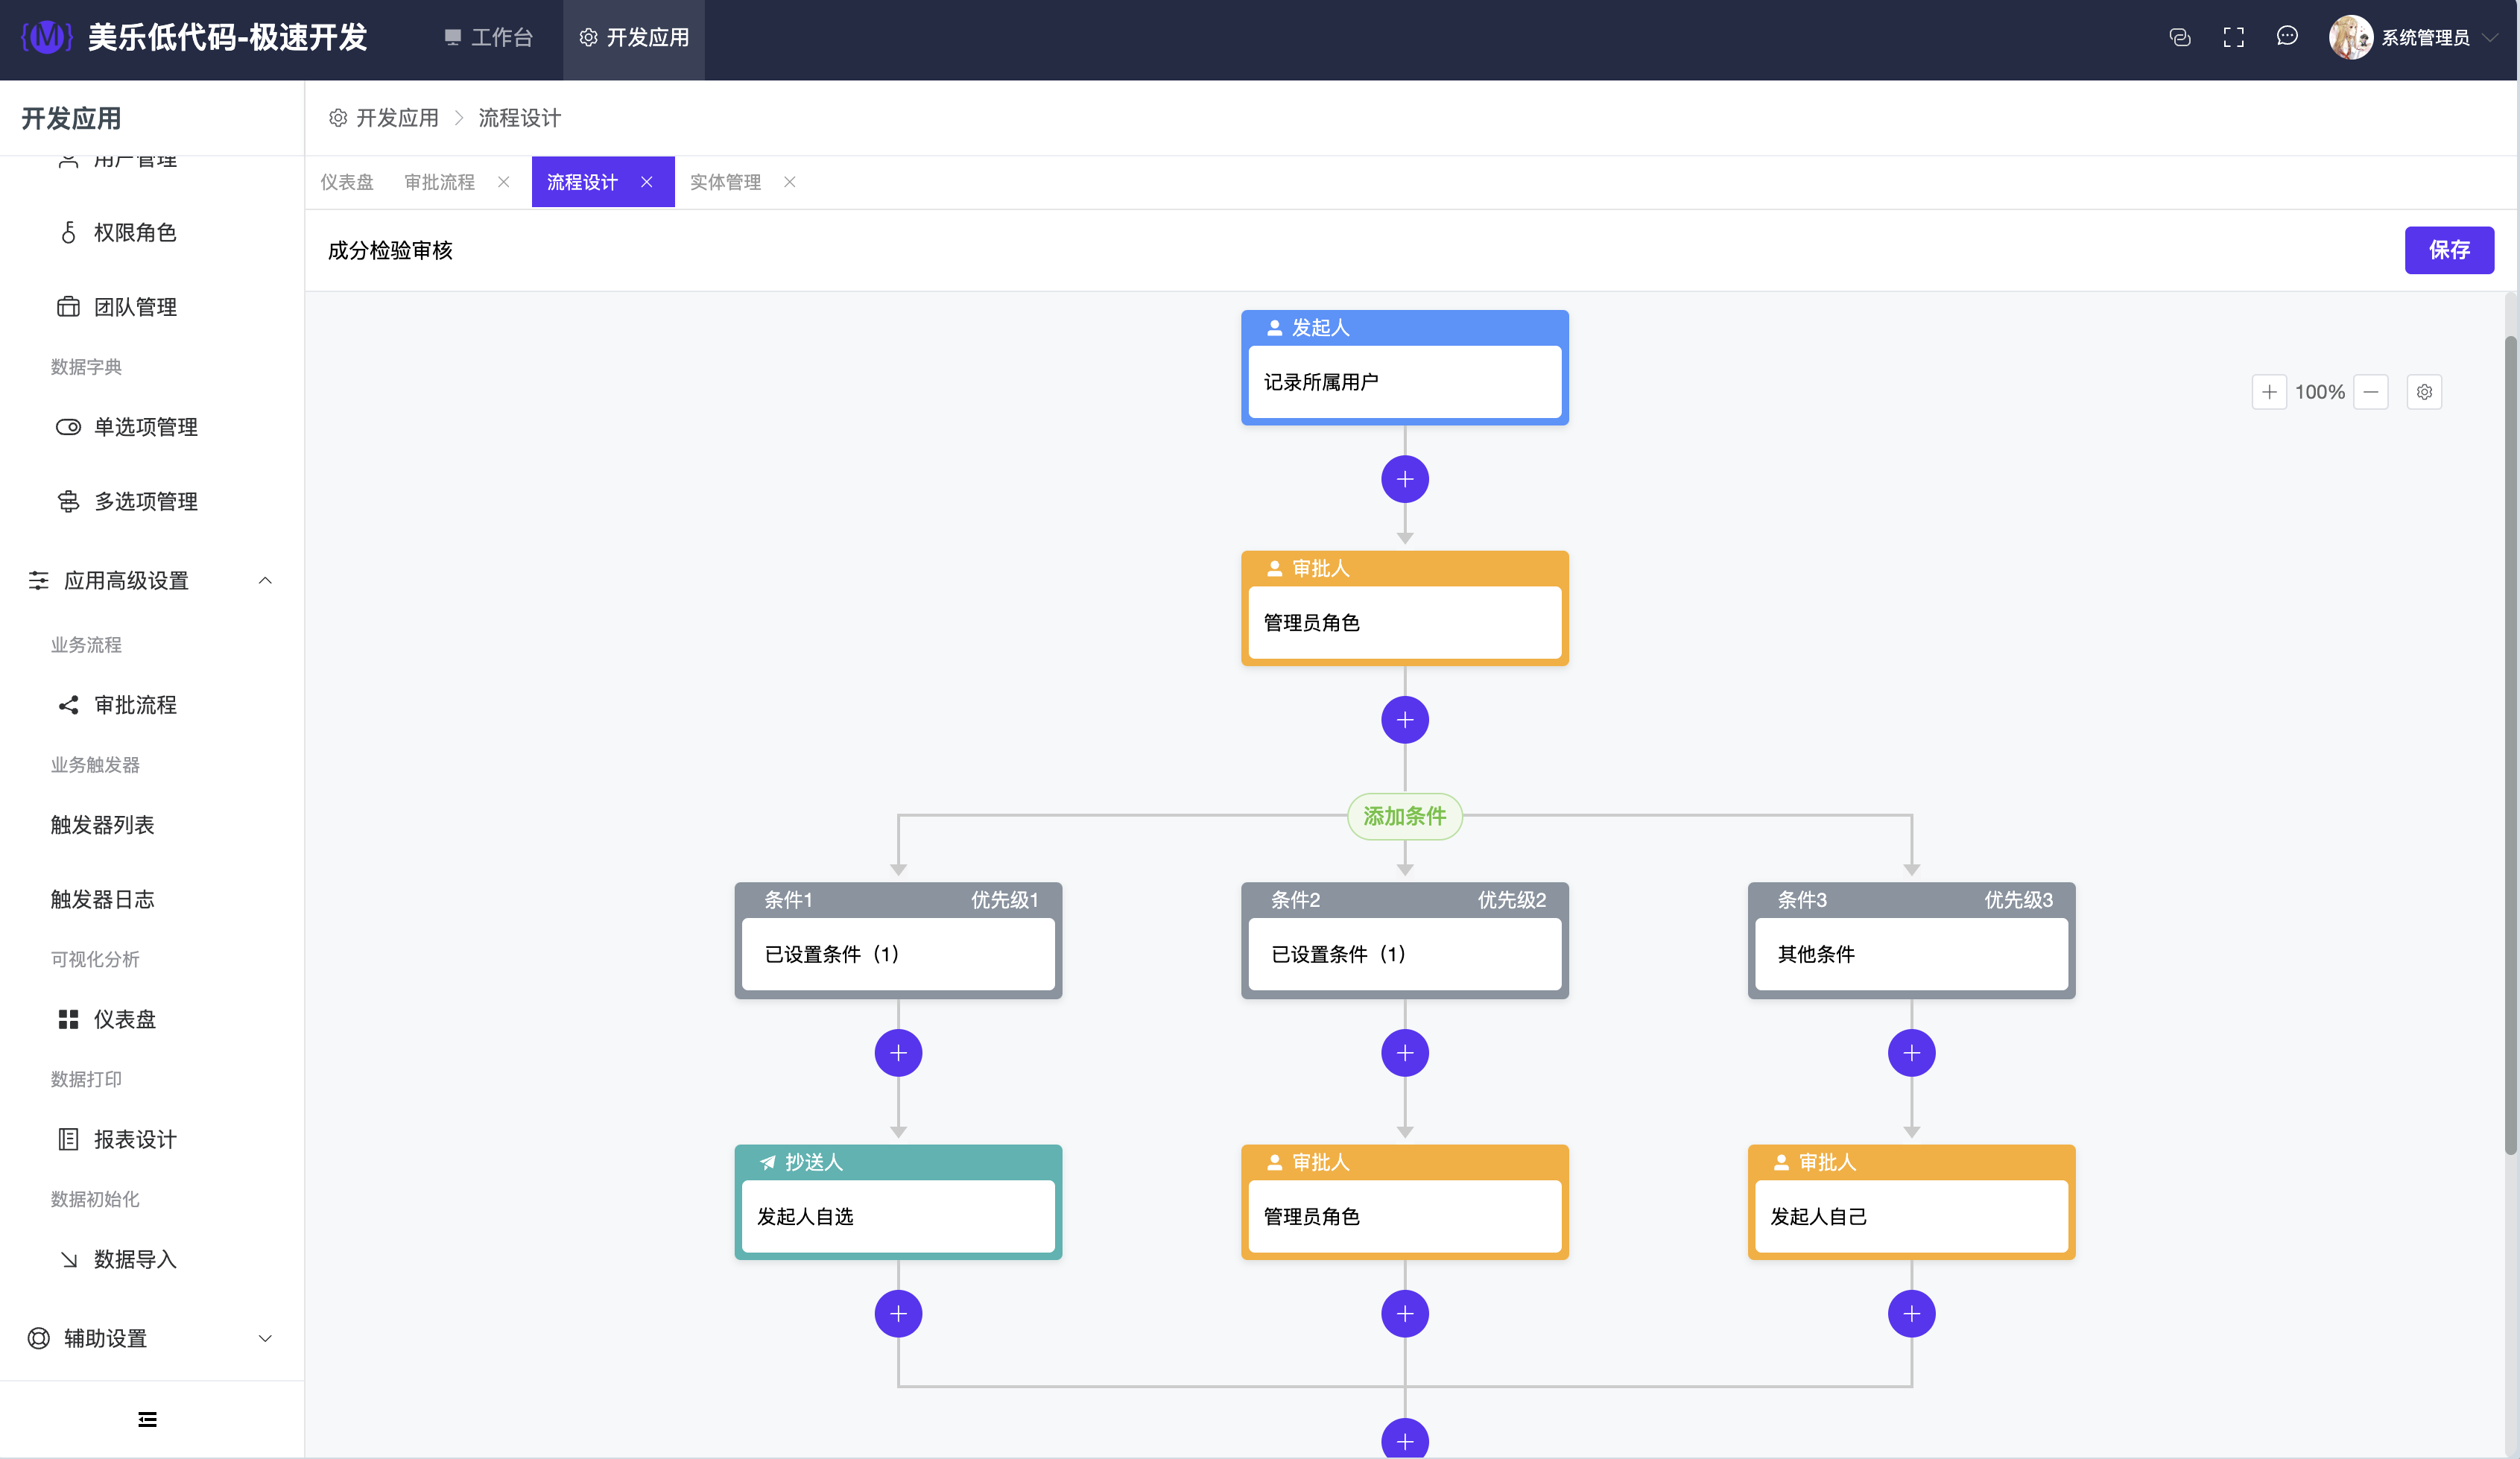Screen dimensions: 2520x1459
Task: Click the flow canvas settings gear icon
Action: (2424, 392)
